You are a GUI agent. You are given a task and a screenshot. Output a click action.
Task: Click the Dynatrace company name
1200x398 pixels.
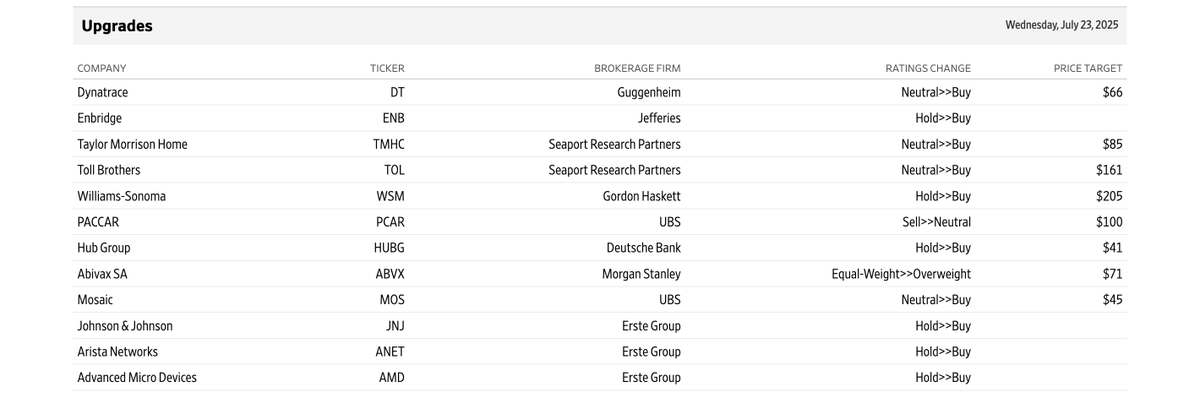103,92
